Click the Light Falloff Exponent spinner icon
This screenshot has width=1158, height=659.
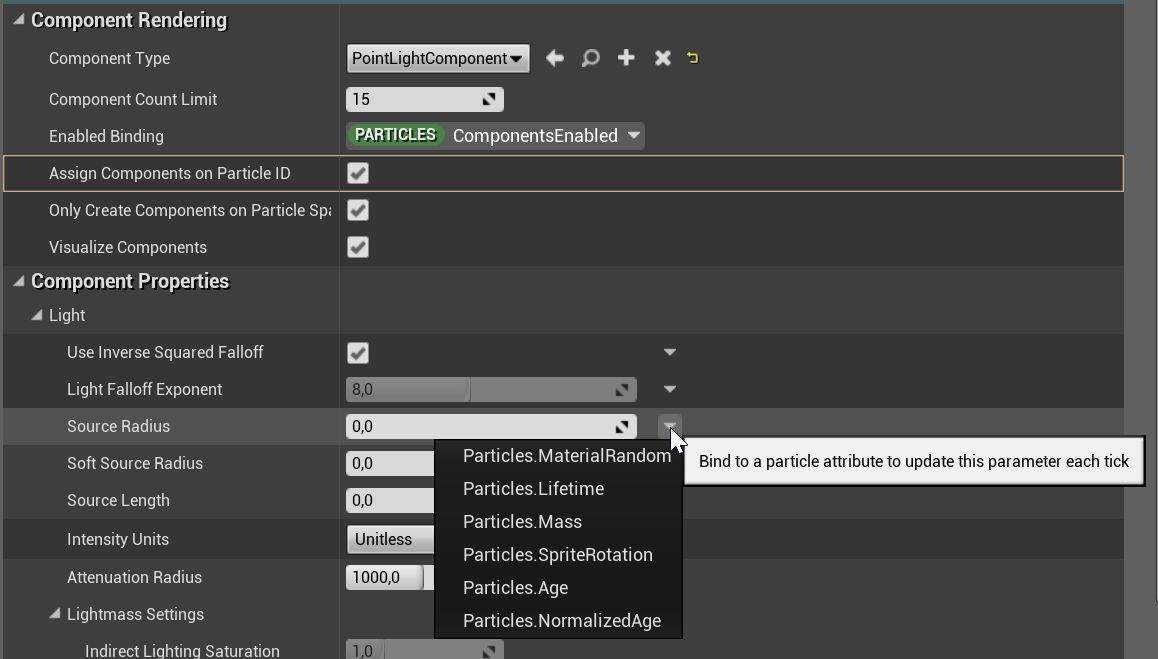(622, 389)
